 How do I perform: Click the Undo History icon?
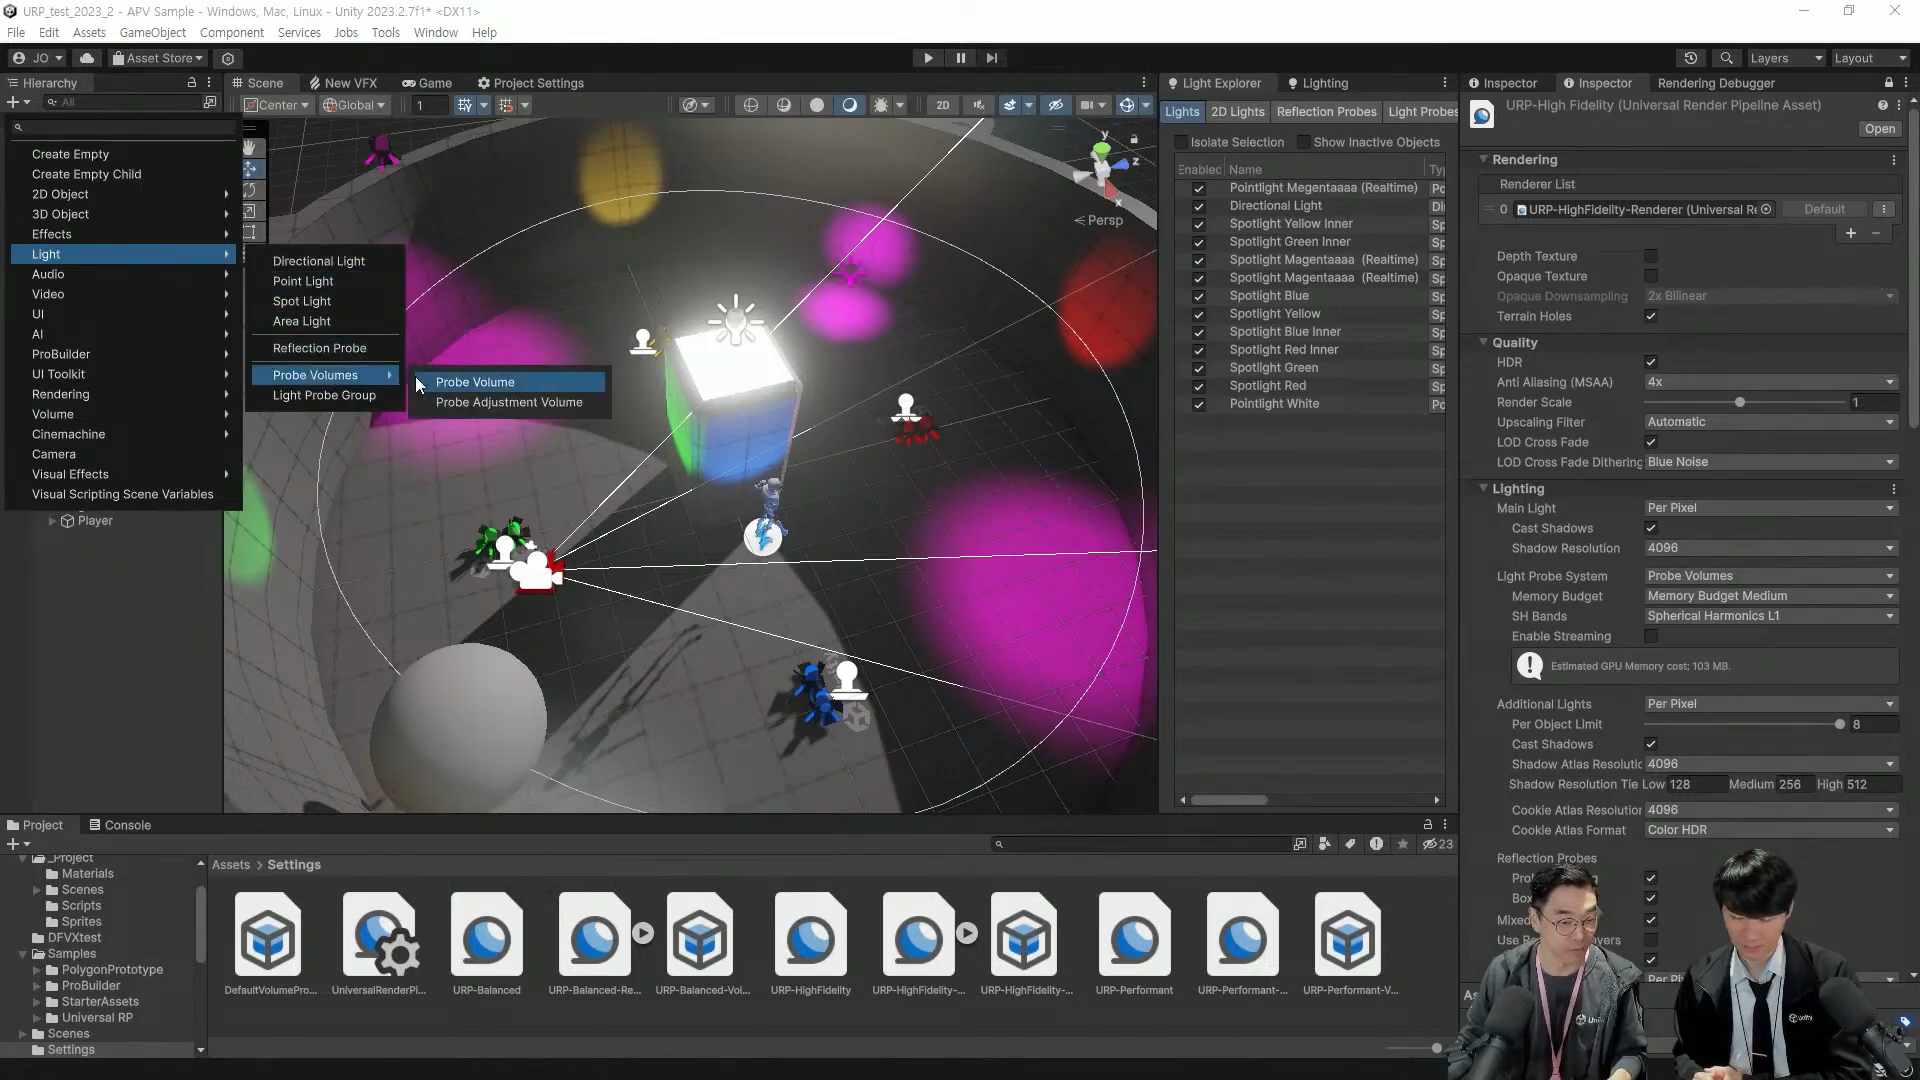(x=1691, y=58)
